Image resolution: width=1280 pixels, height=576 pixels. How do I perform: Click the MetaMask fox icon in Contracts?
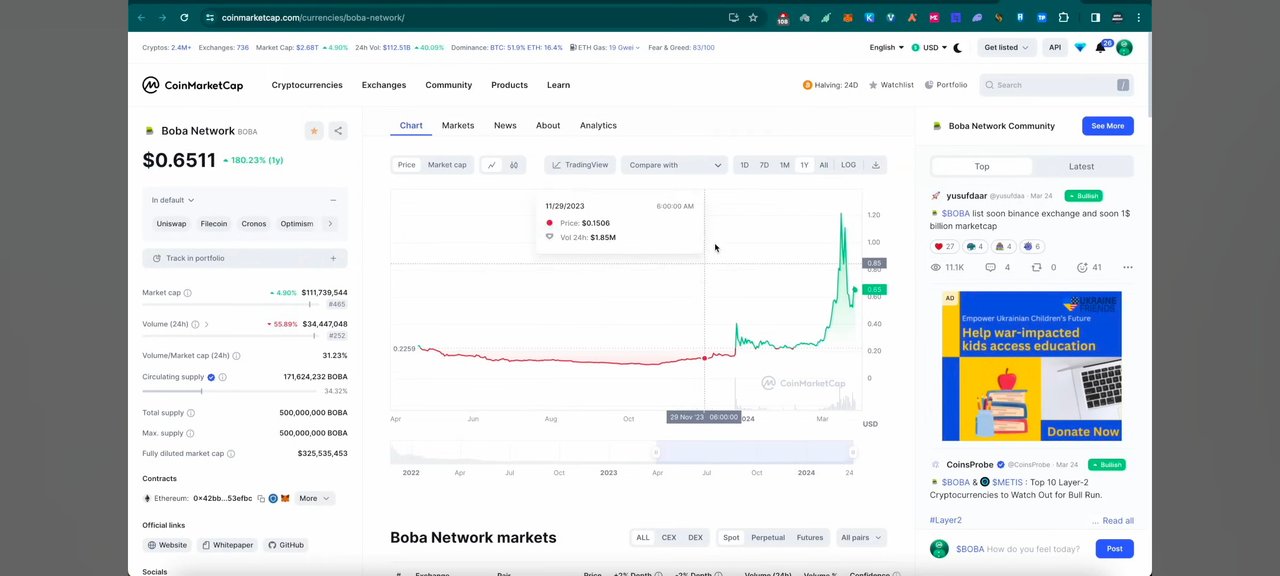(285, 498)
